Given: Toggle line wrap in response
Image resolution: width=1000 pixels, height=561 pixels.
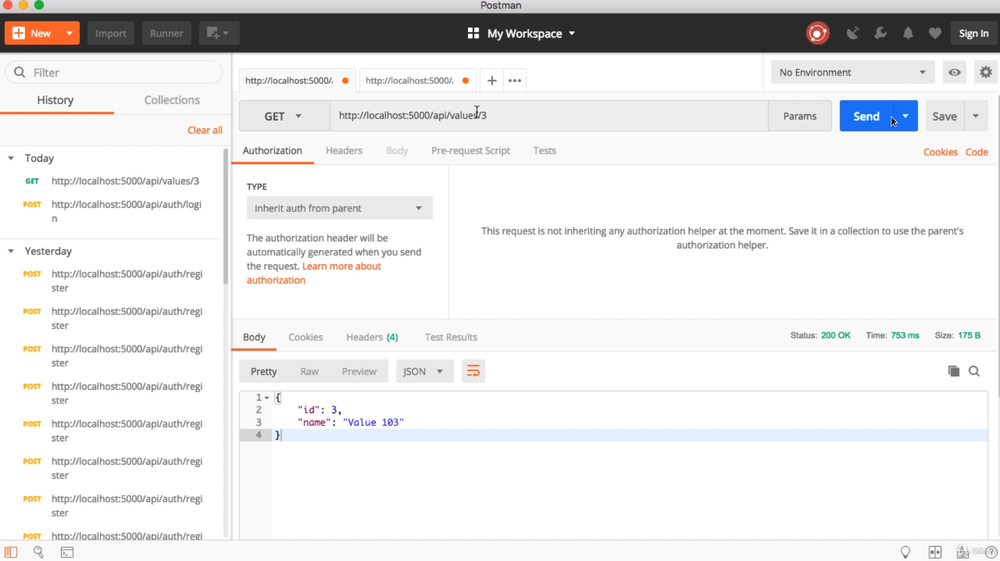Looking at the screenshot, I should tap(473, 371).
